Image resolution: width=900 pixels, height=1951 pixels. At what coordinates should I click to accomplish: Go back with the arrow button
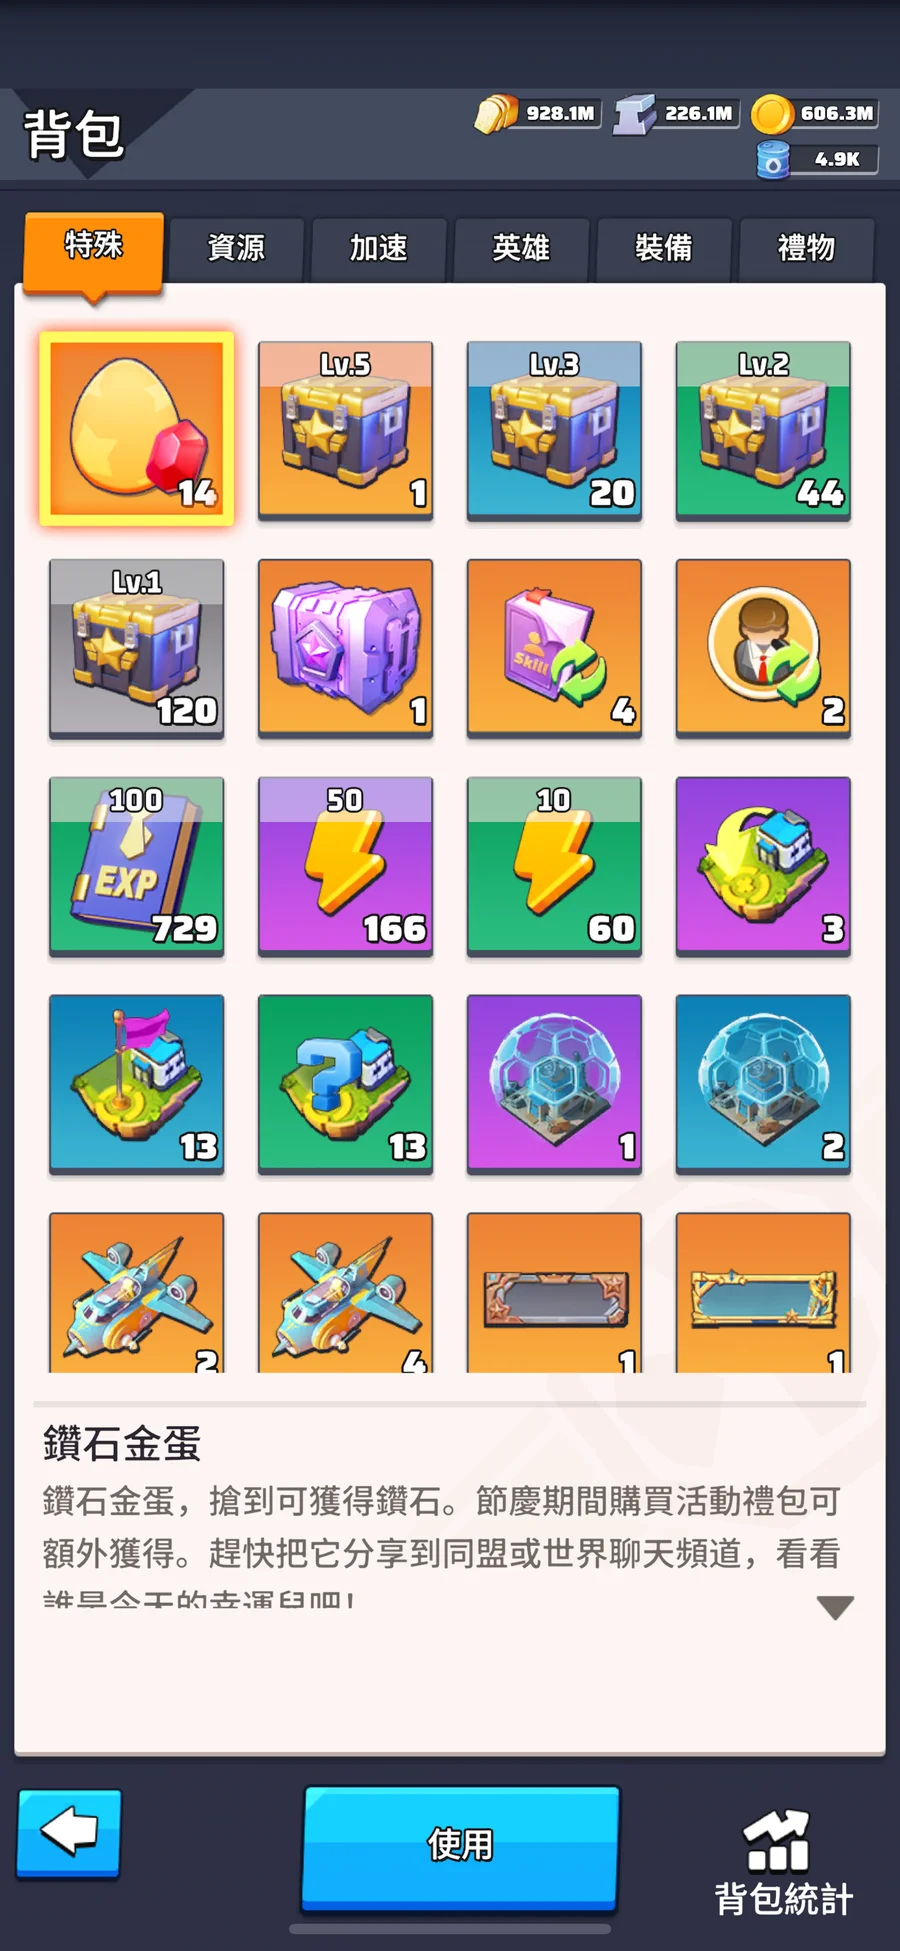tap(69, 1833)
